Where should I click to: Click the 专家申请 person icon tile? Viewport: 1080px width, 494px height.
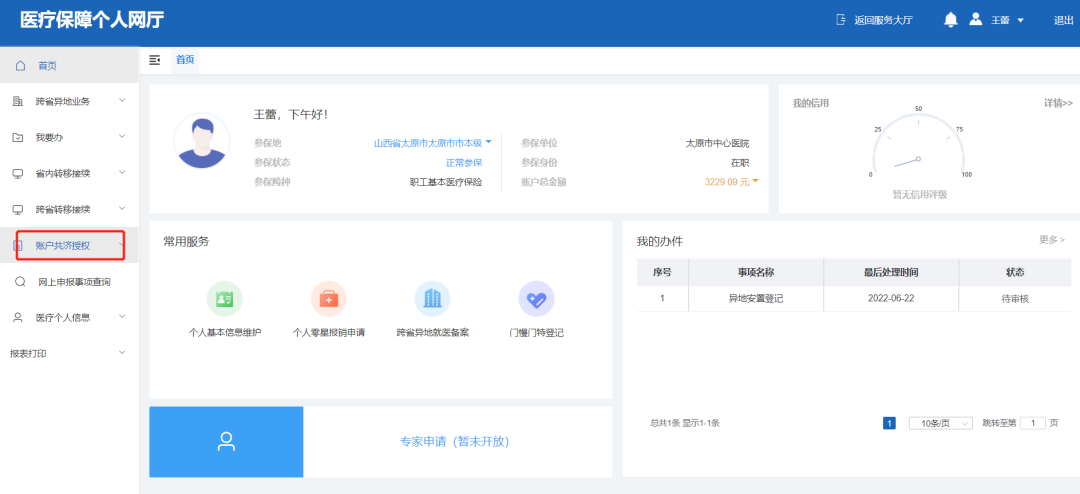click(x=226, y=441)
